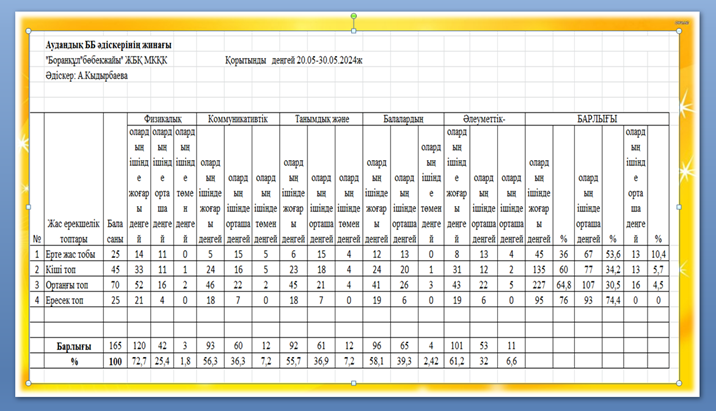Select the 'Кіші топ' row label

(60, 270)
